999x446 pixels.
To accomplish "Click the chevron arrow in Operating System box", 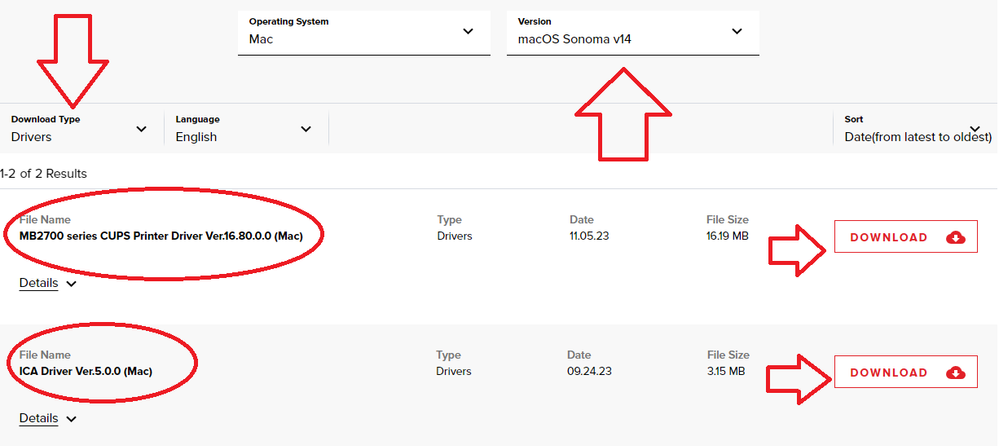I will [x=468, y=31].
